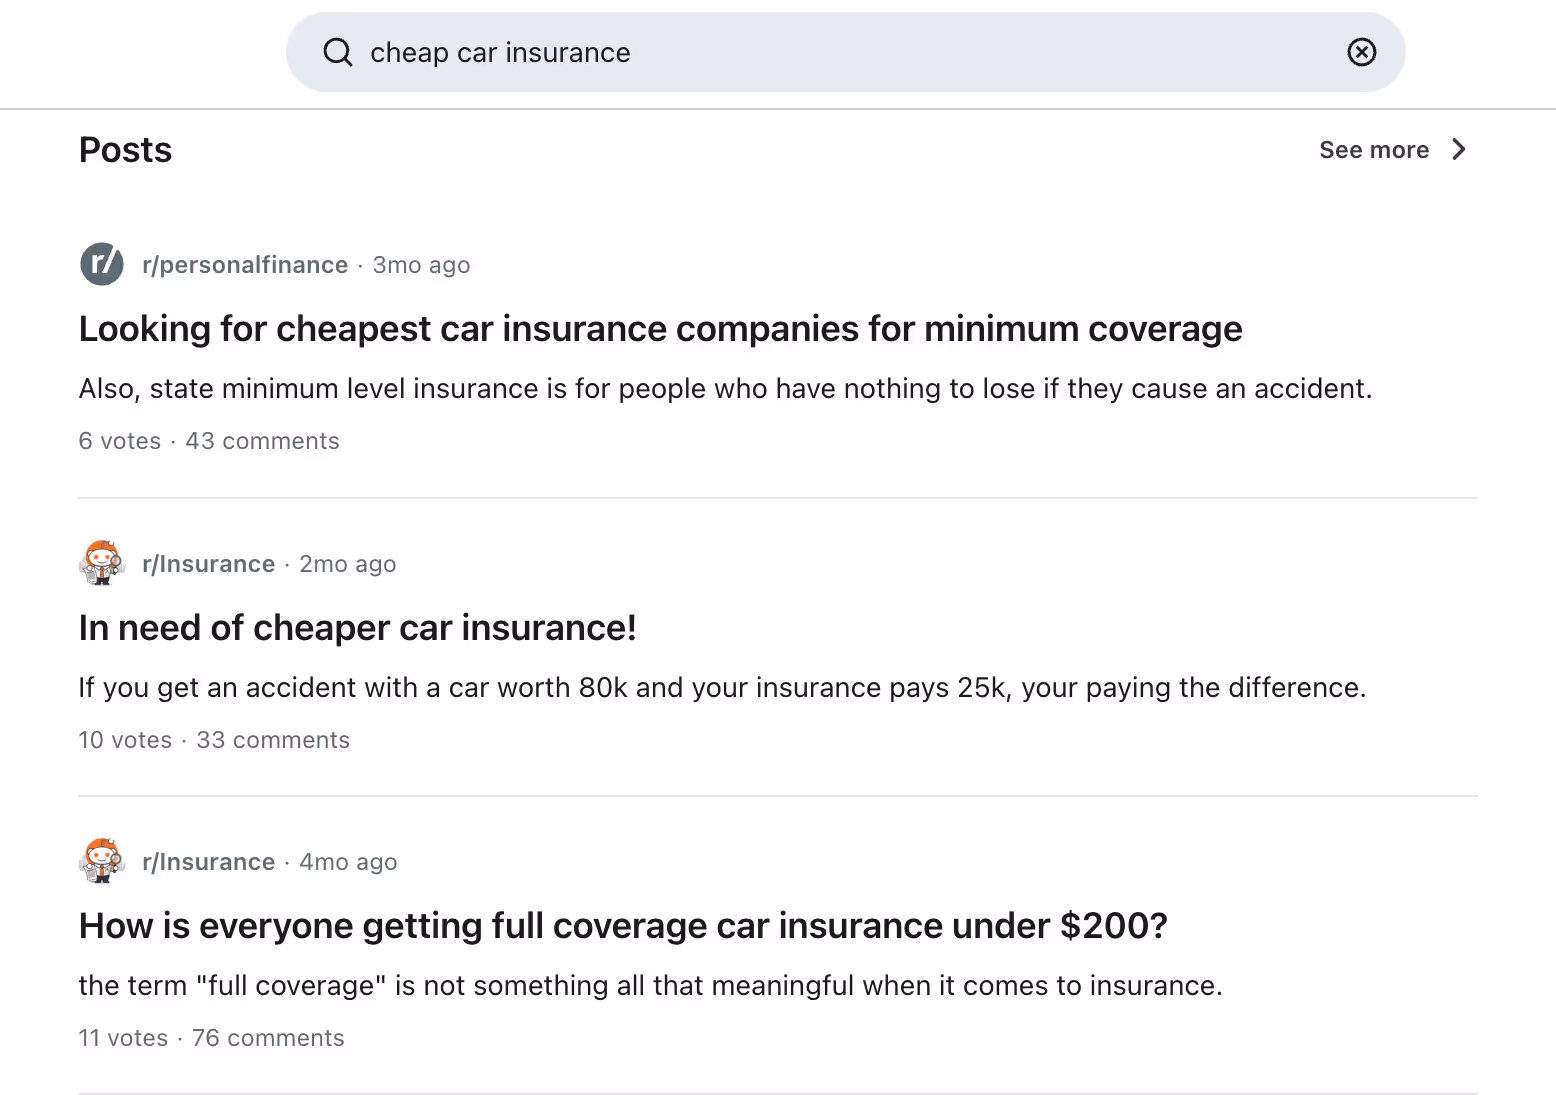The image size is (1556, 1095).
Task: Select the r/Insurance community name
Action: coord(209,563)
